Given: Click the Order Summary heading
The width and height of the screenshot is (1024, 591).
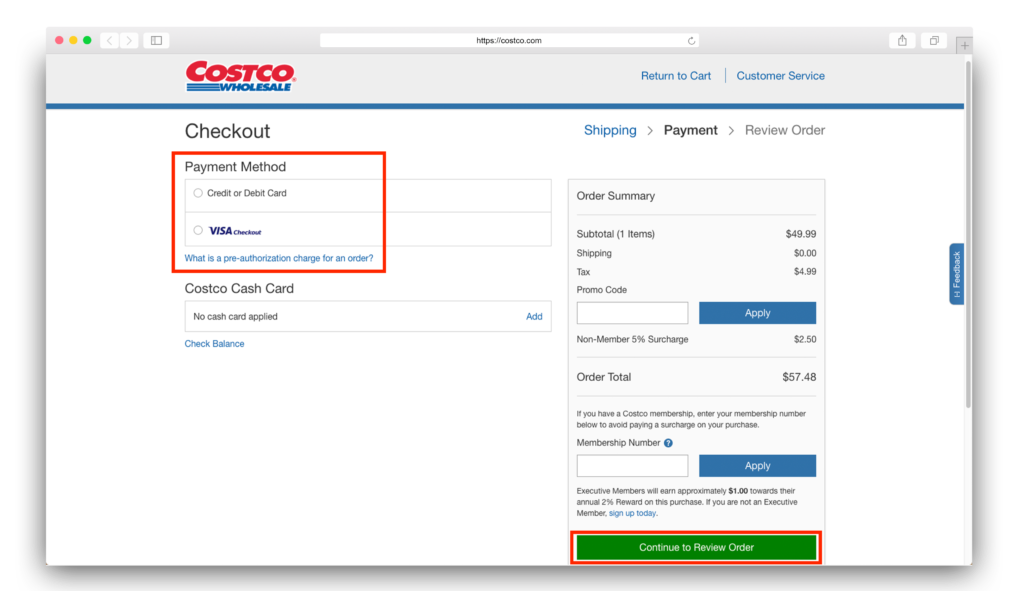Looking at the screenshot, I should coord(615,196).
